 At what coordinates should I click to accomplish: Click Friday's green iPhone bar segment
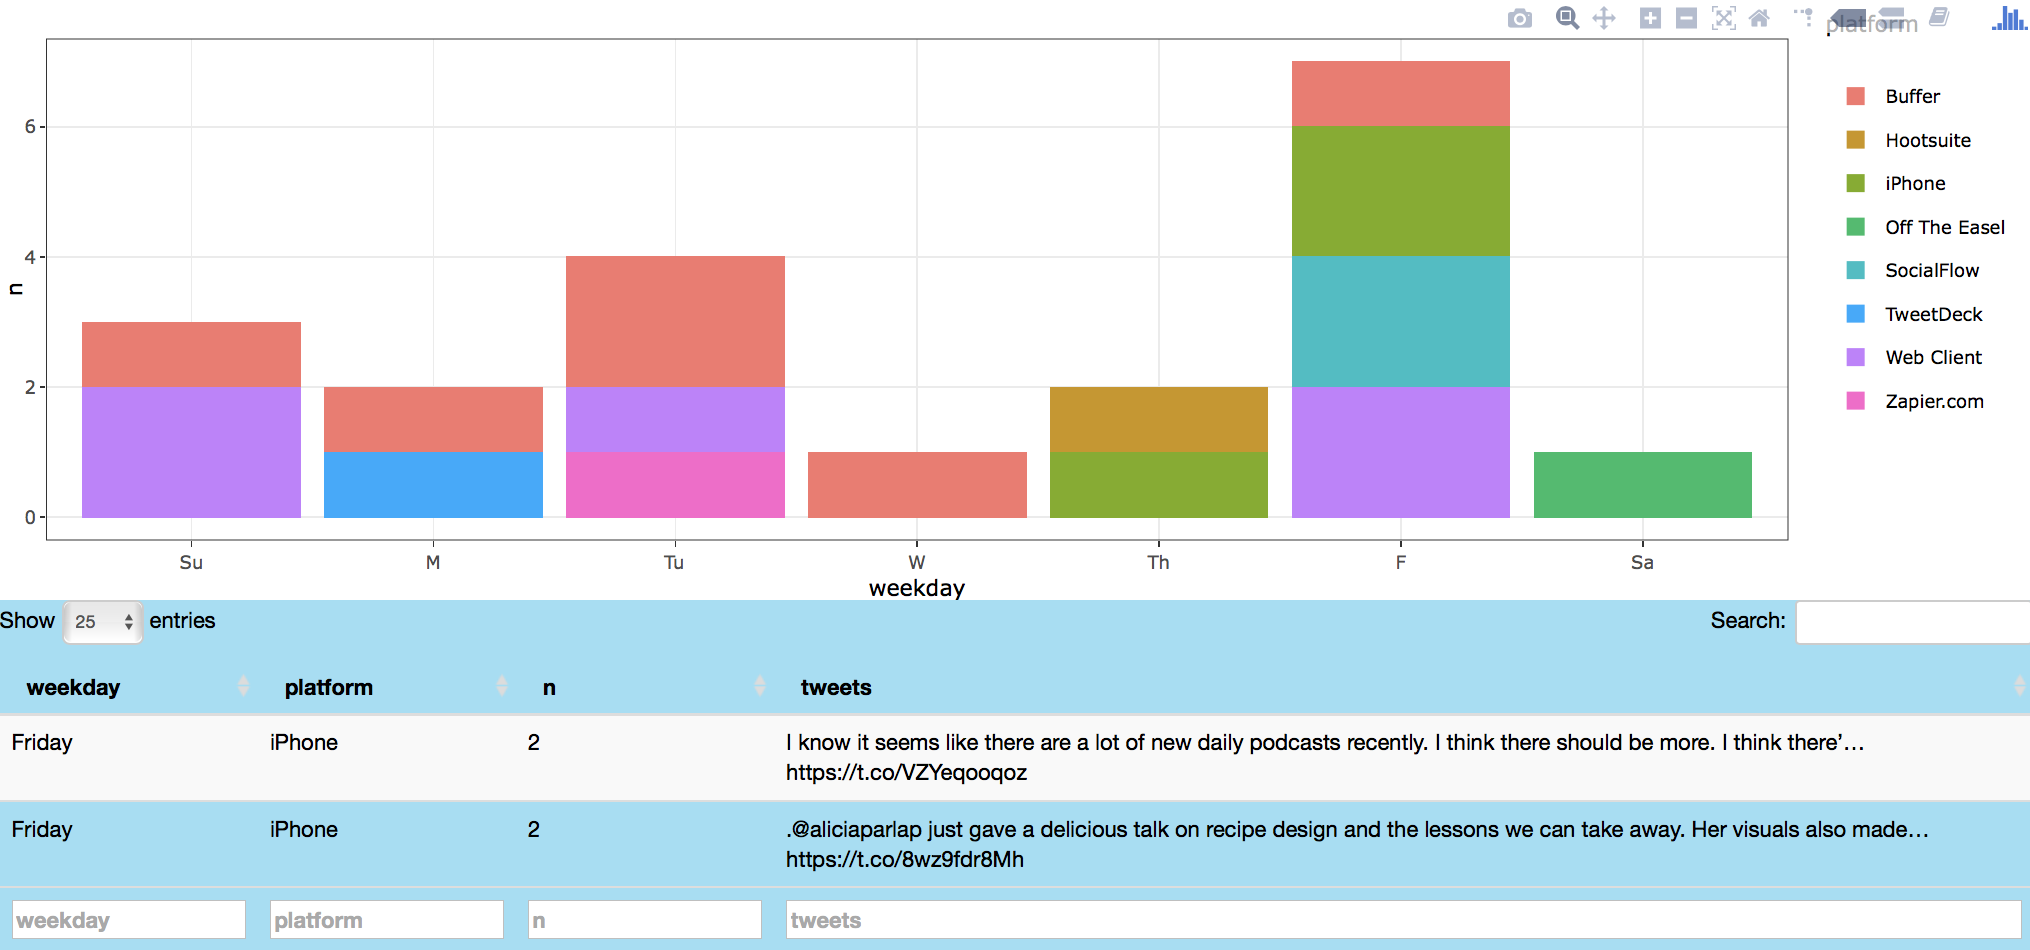[x=1400, y=191]
